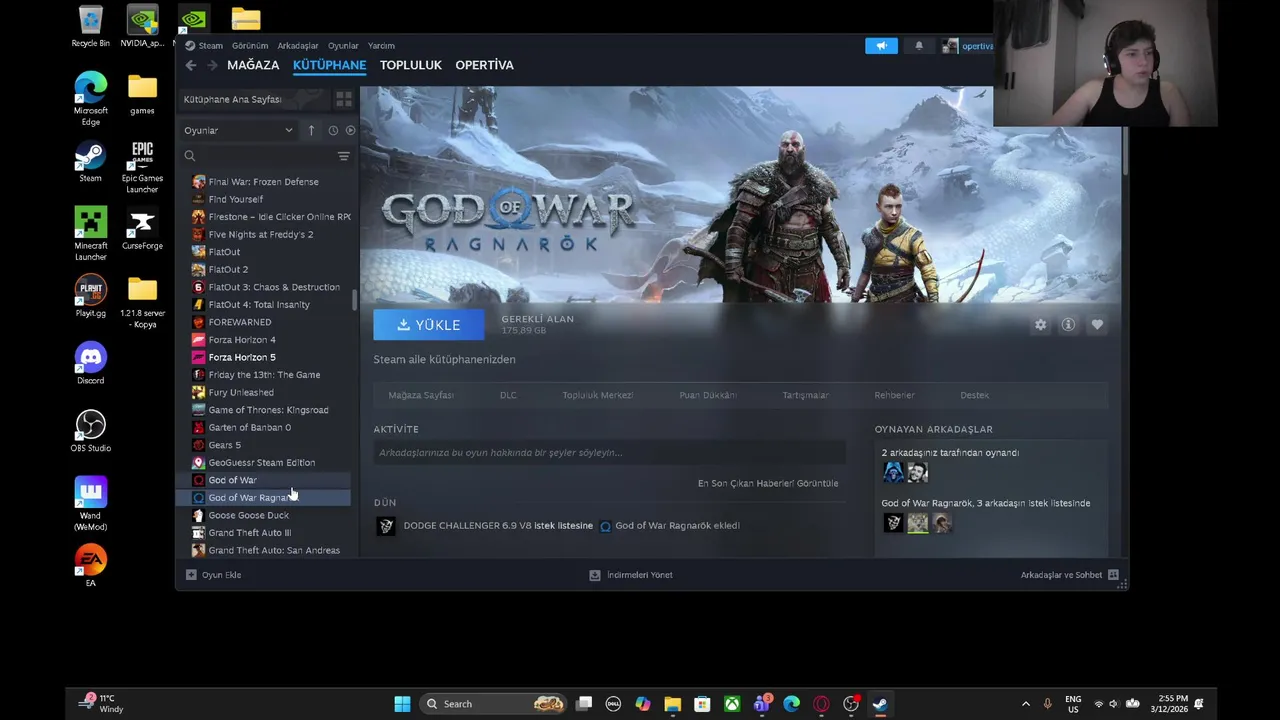The image size is (1280, 720).
Task: Open the Mağaza Sayfası link
Action: pos(421,395)
